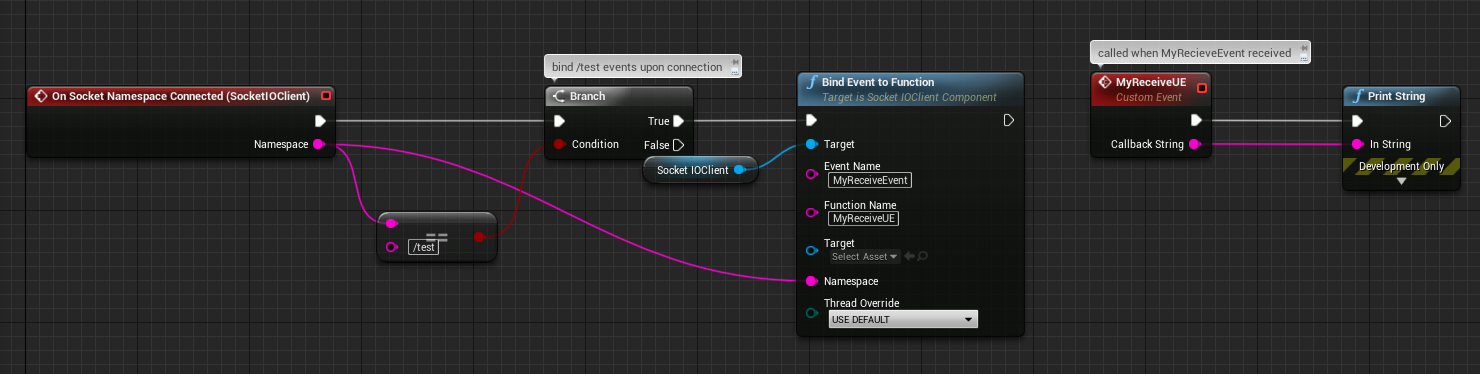Image resolution: width=1480 pixels, height=374 pixels.
Task: Click the equals node red boolean output pin
Action: (x=479, y=237)
